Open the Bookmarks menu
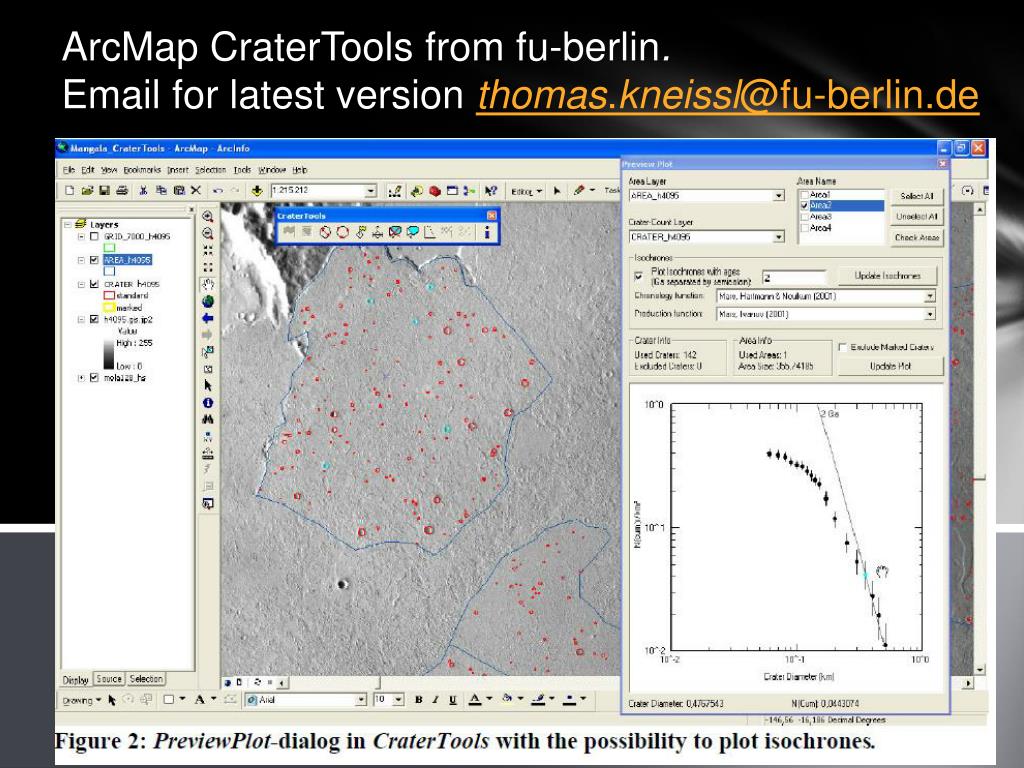This screenshot has width=1024, height=768. pyautogui.click(x=142, y=170)
